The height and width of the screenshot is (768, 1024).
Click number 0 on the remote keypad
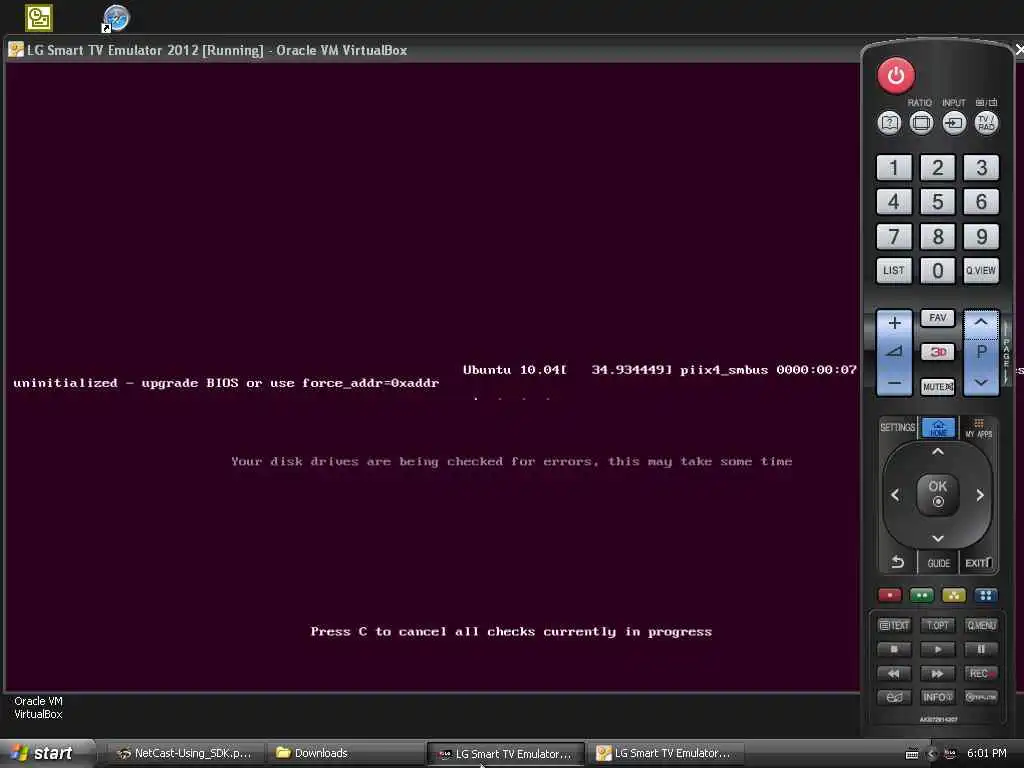tap(937, 270)
